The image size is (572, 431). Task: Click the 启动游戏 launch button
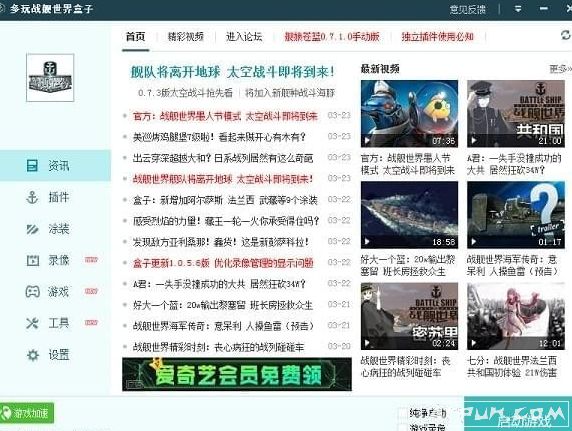(x=518, y=414)
